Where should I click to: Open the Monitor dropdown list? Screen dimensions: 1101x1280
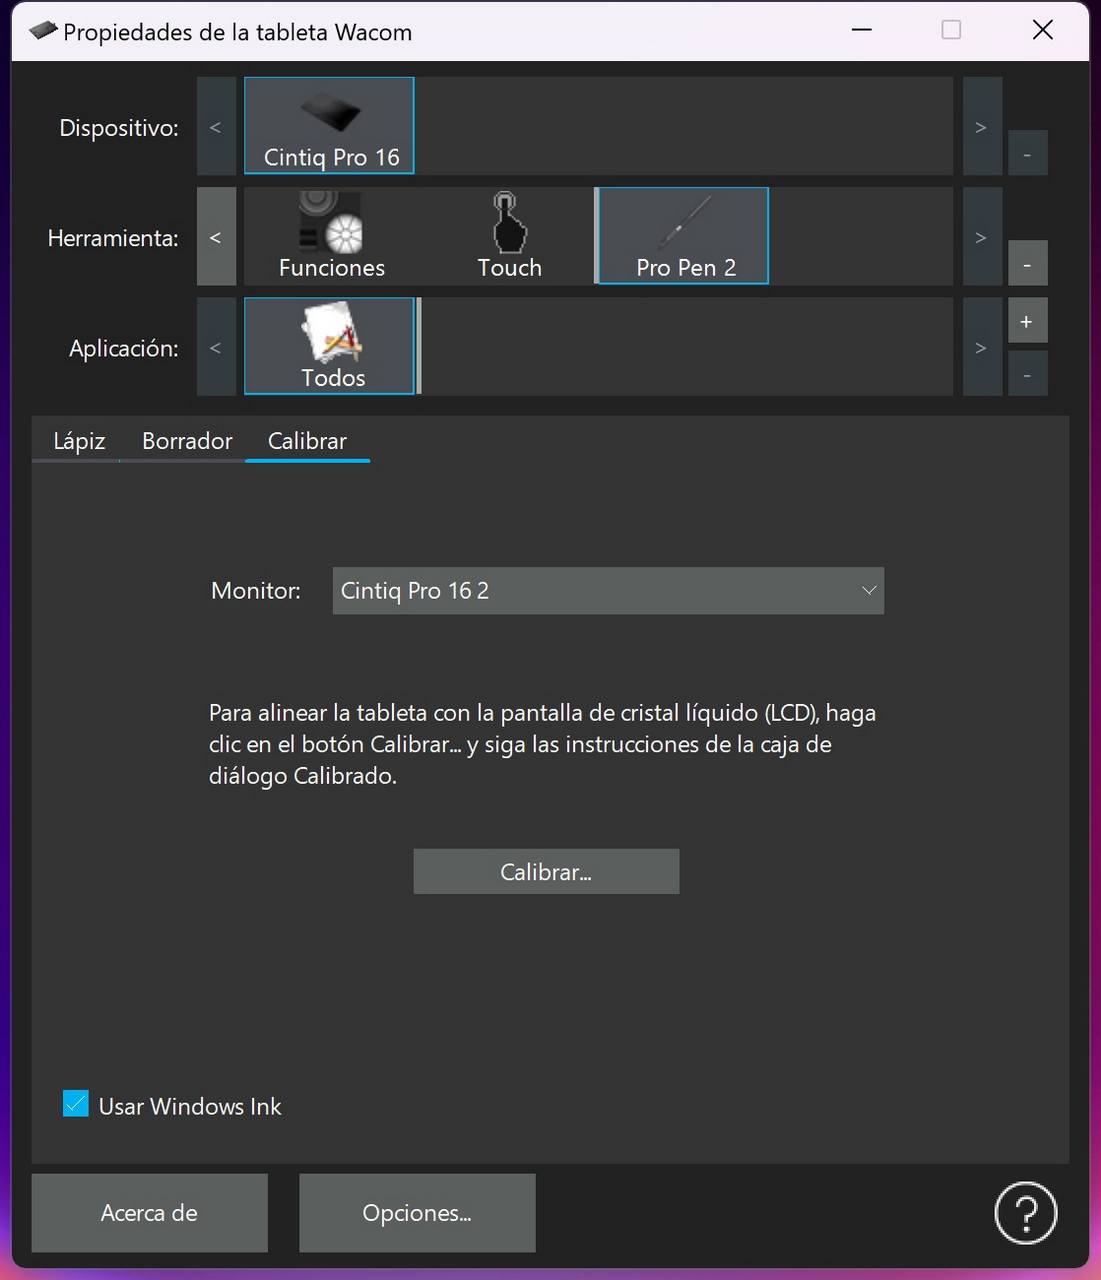click(608, 591)
